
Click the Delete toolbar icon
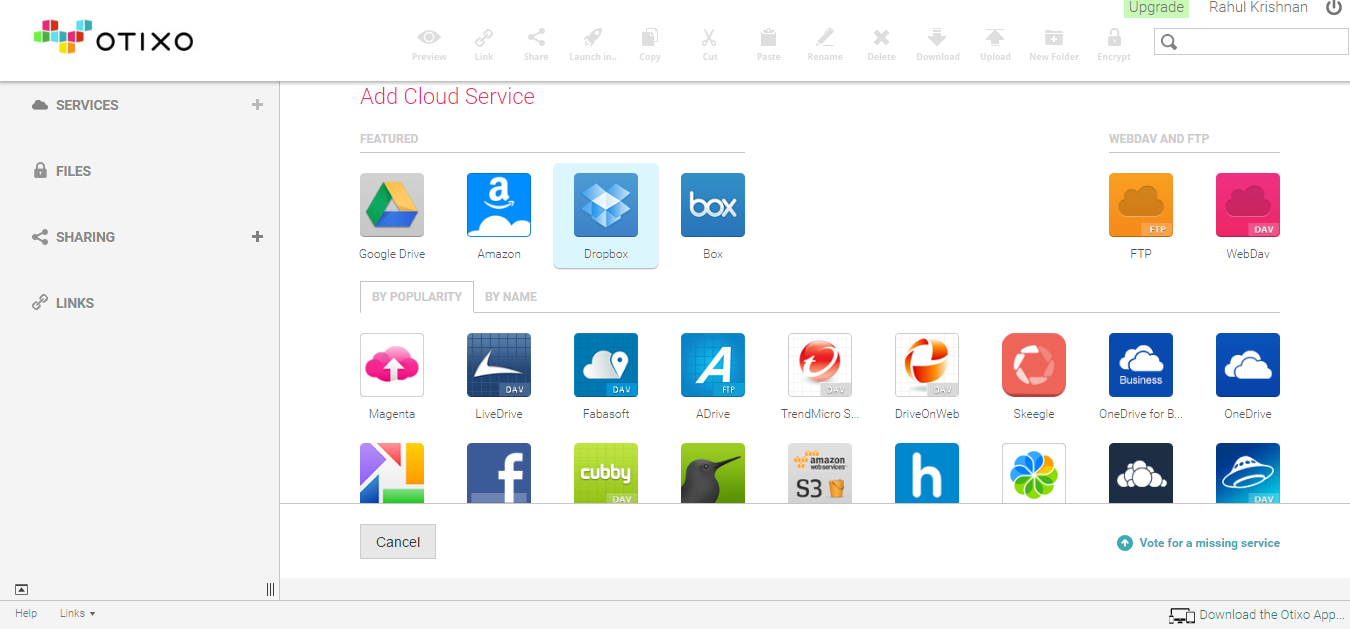[881, 44]
